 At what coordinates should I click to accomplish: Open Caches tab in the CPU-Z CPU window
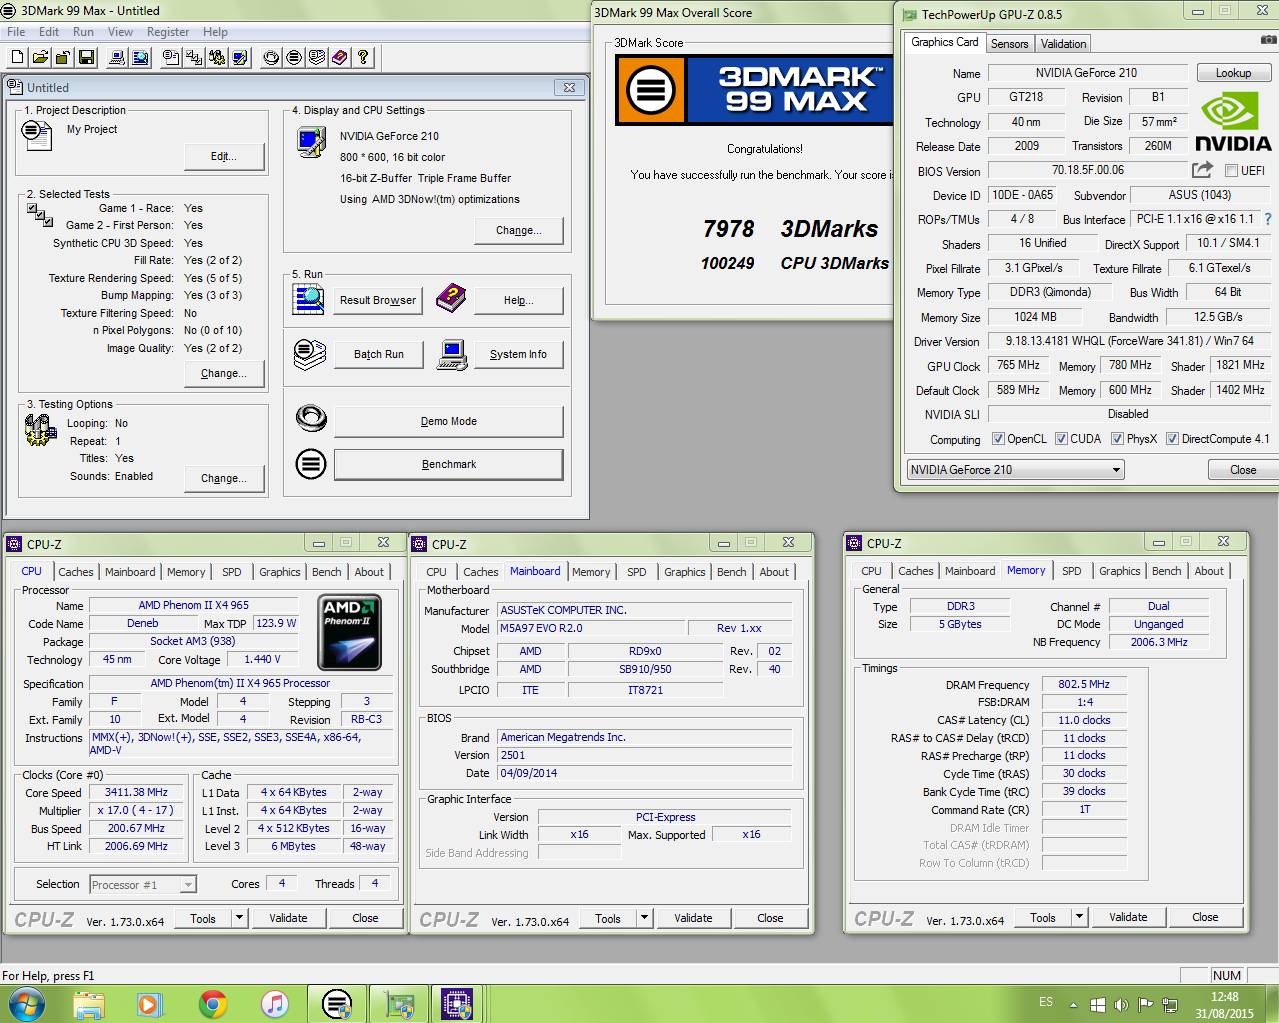click(x=76, y=572)
